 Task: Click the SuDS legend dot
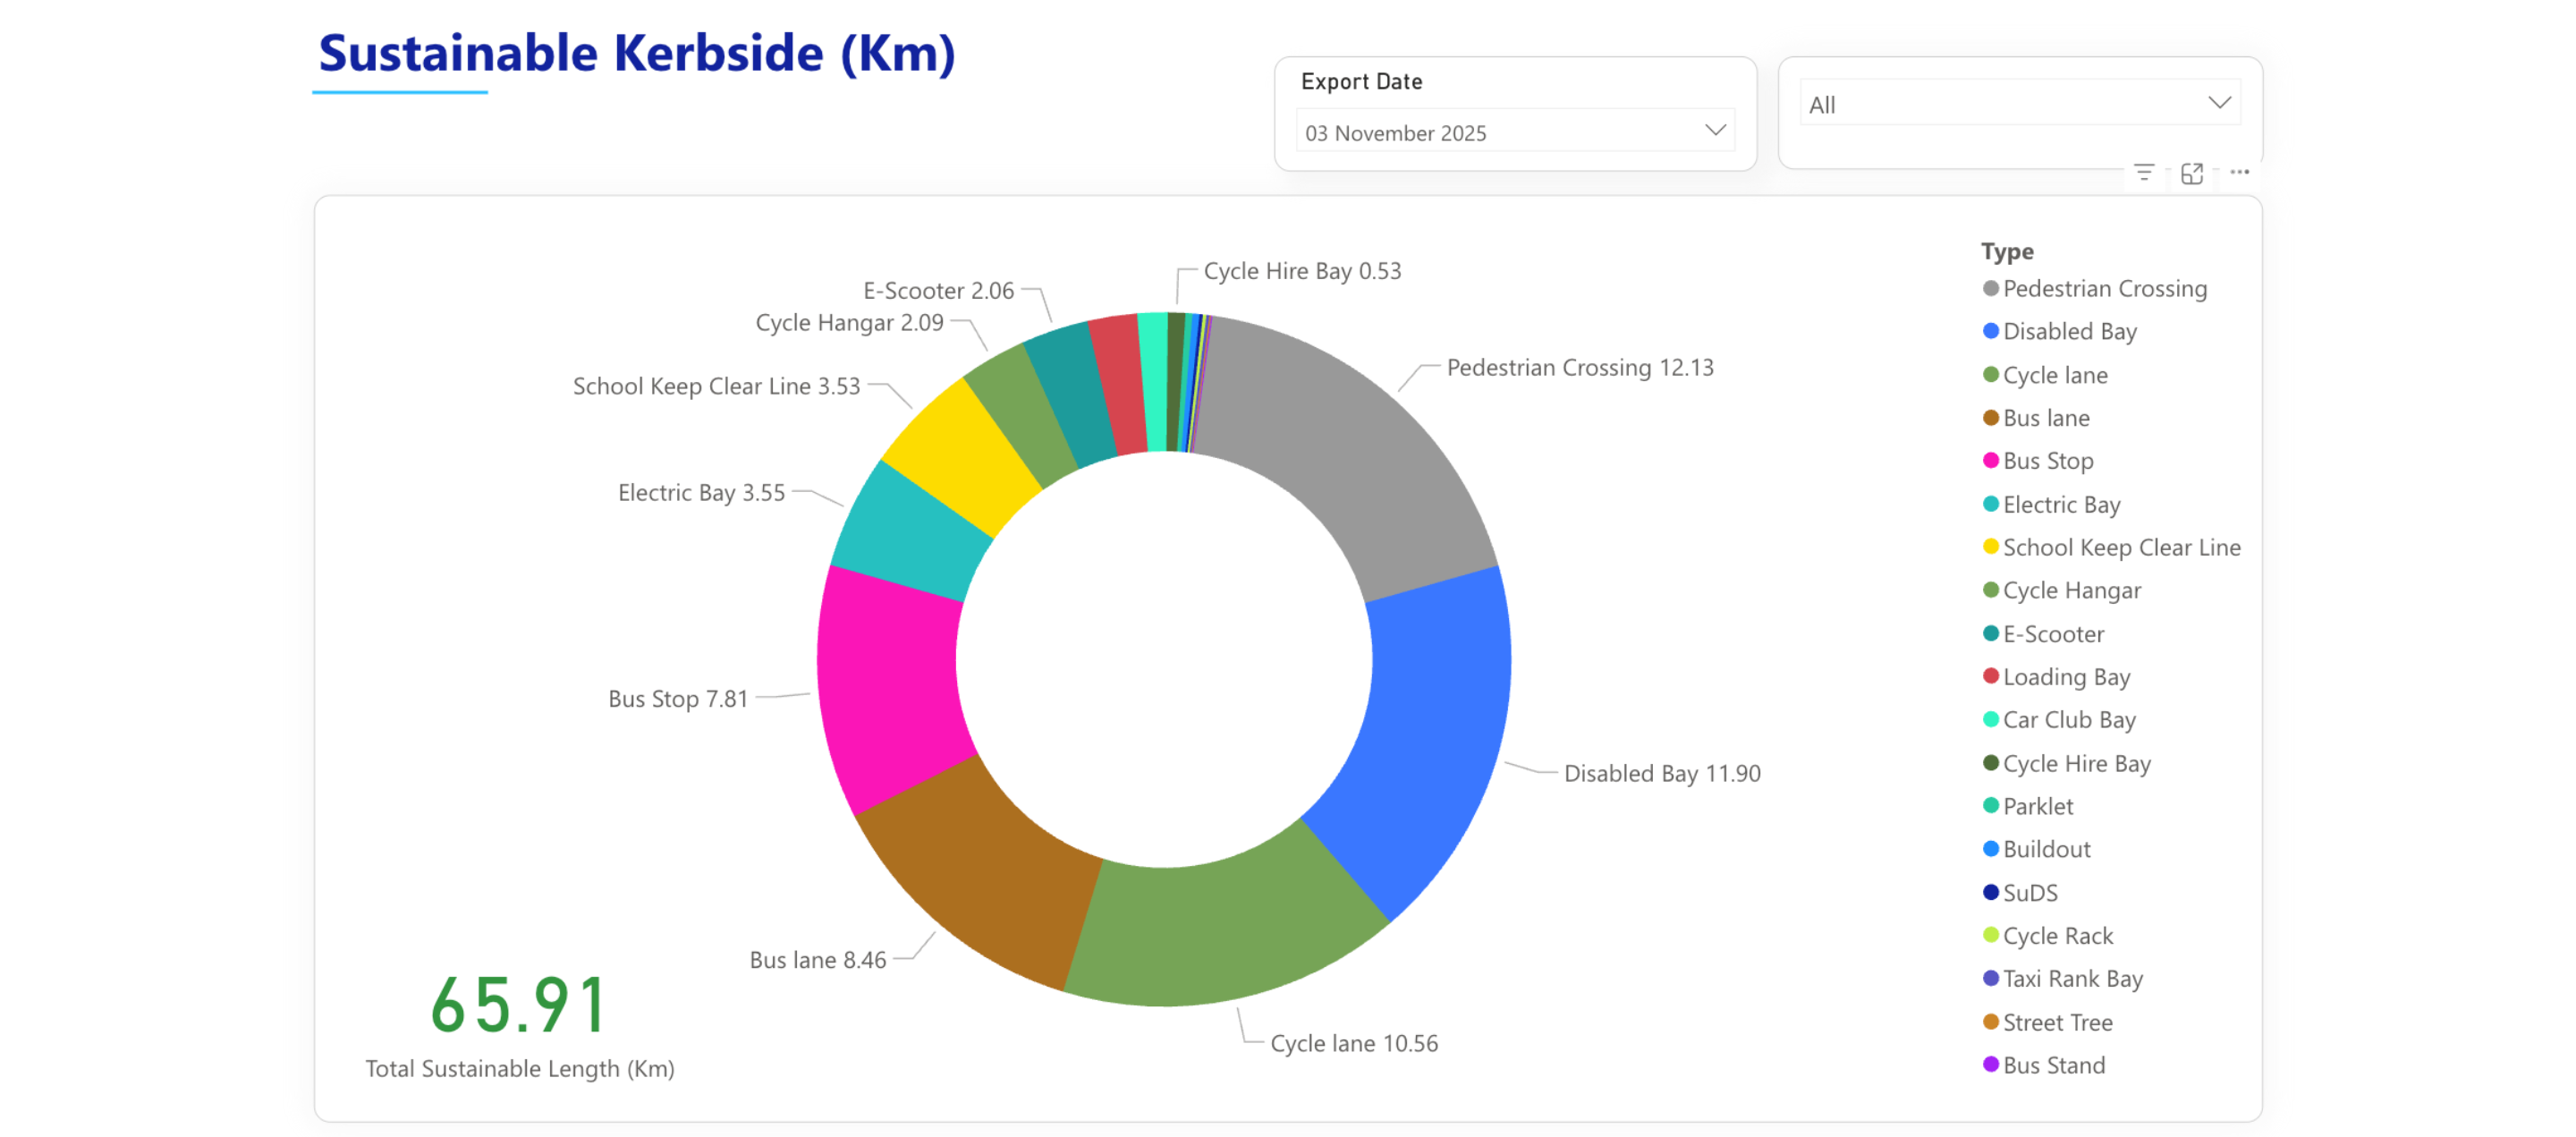(x=1990, y=893)
